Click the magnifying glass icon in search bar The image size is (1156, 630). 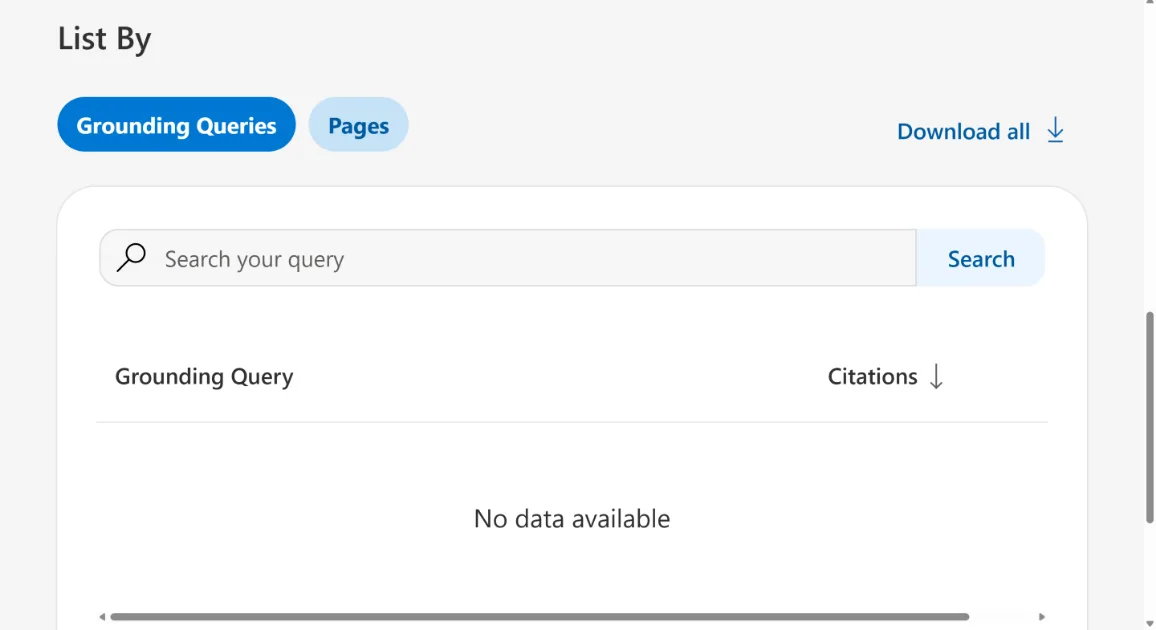[x=131, y=258]
